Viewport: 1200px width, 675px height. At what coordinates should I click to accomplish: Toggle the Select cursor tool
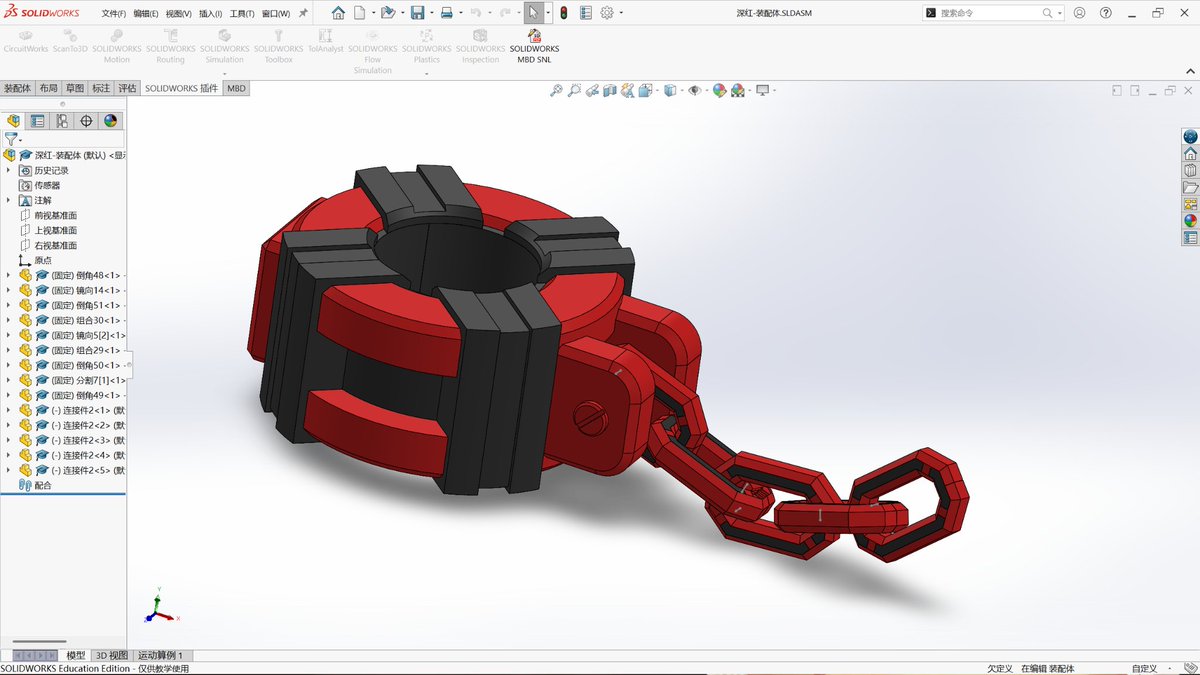coord(534,13)
